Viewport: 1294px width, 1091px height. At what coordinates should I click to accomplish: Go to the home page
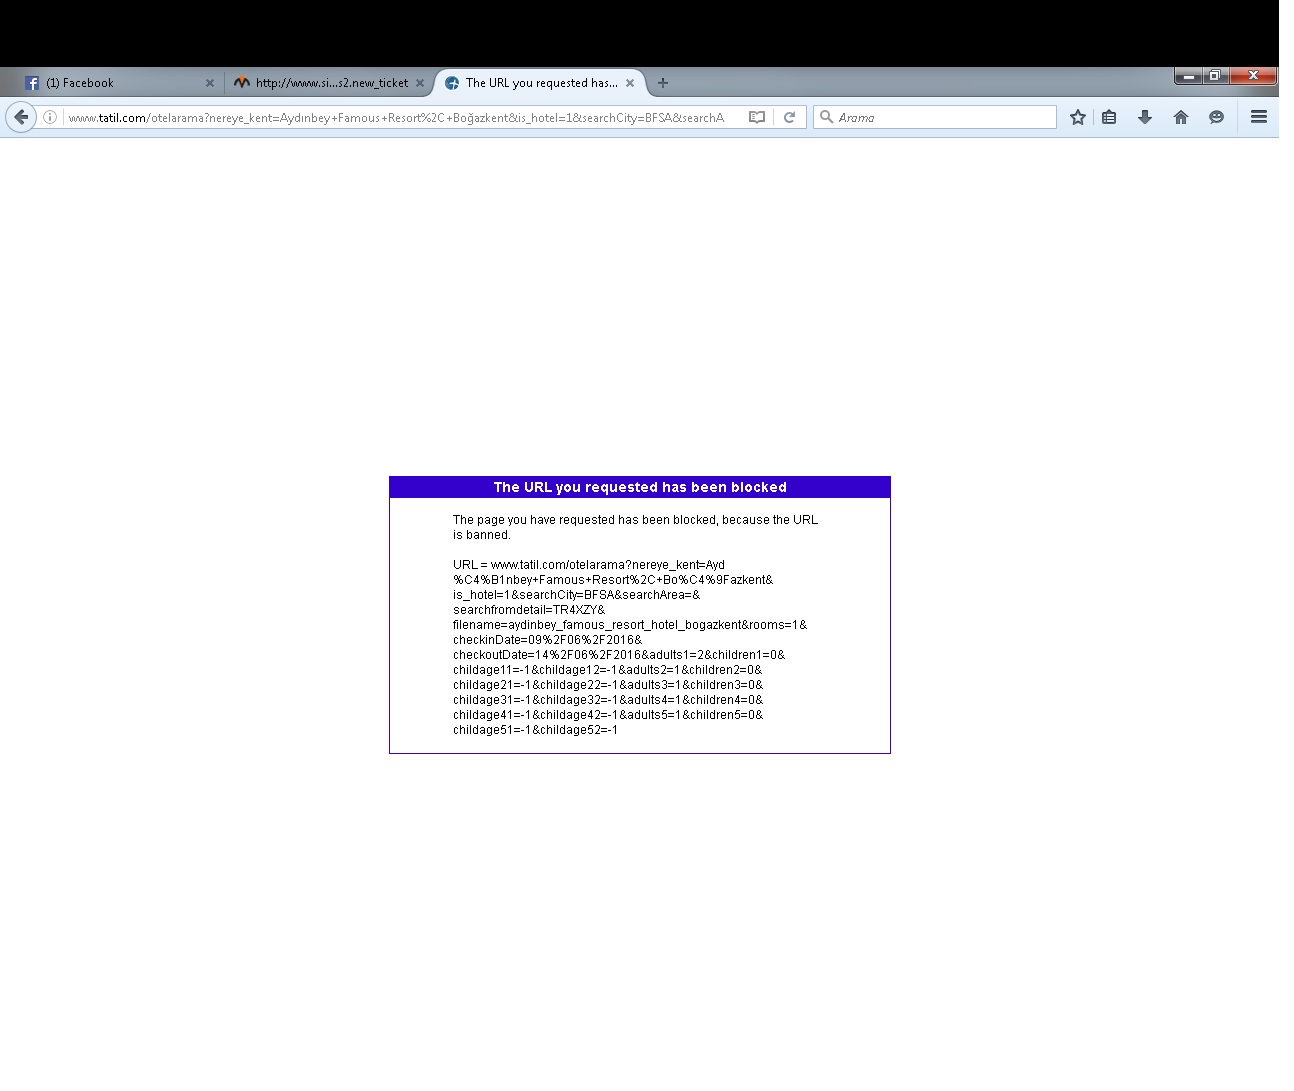[1181, 117]
